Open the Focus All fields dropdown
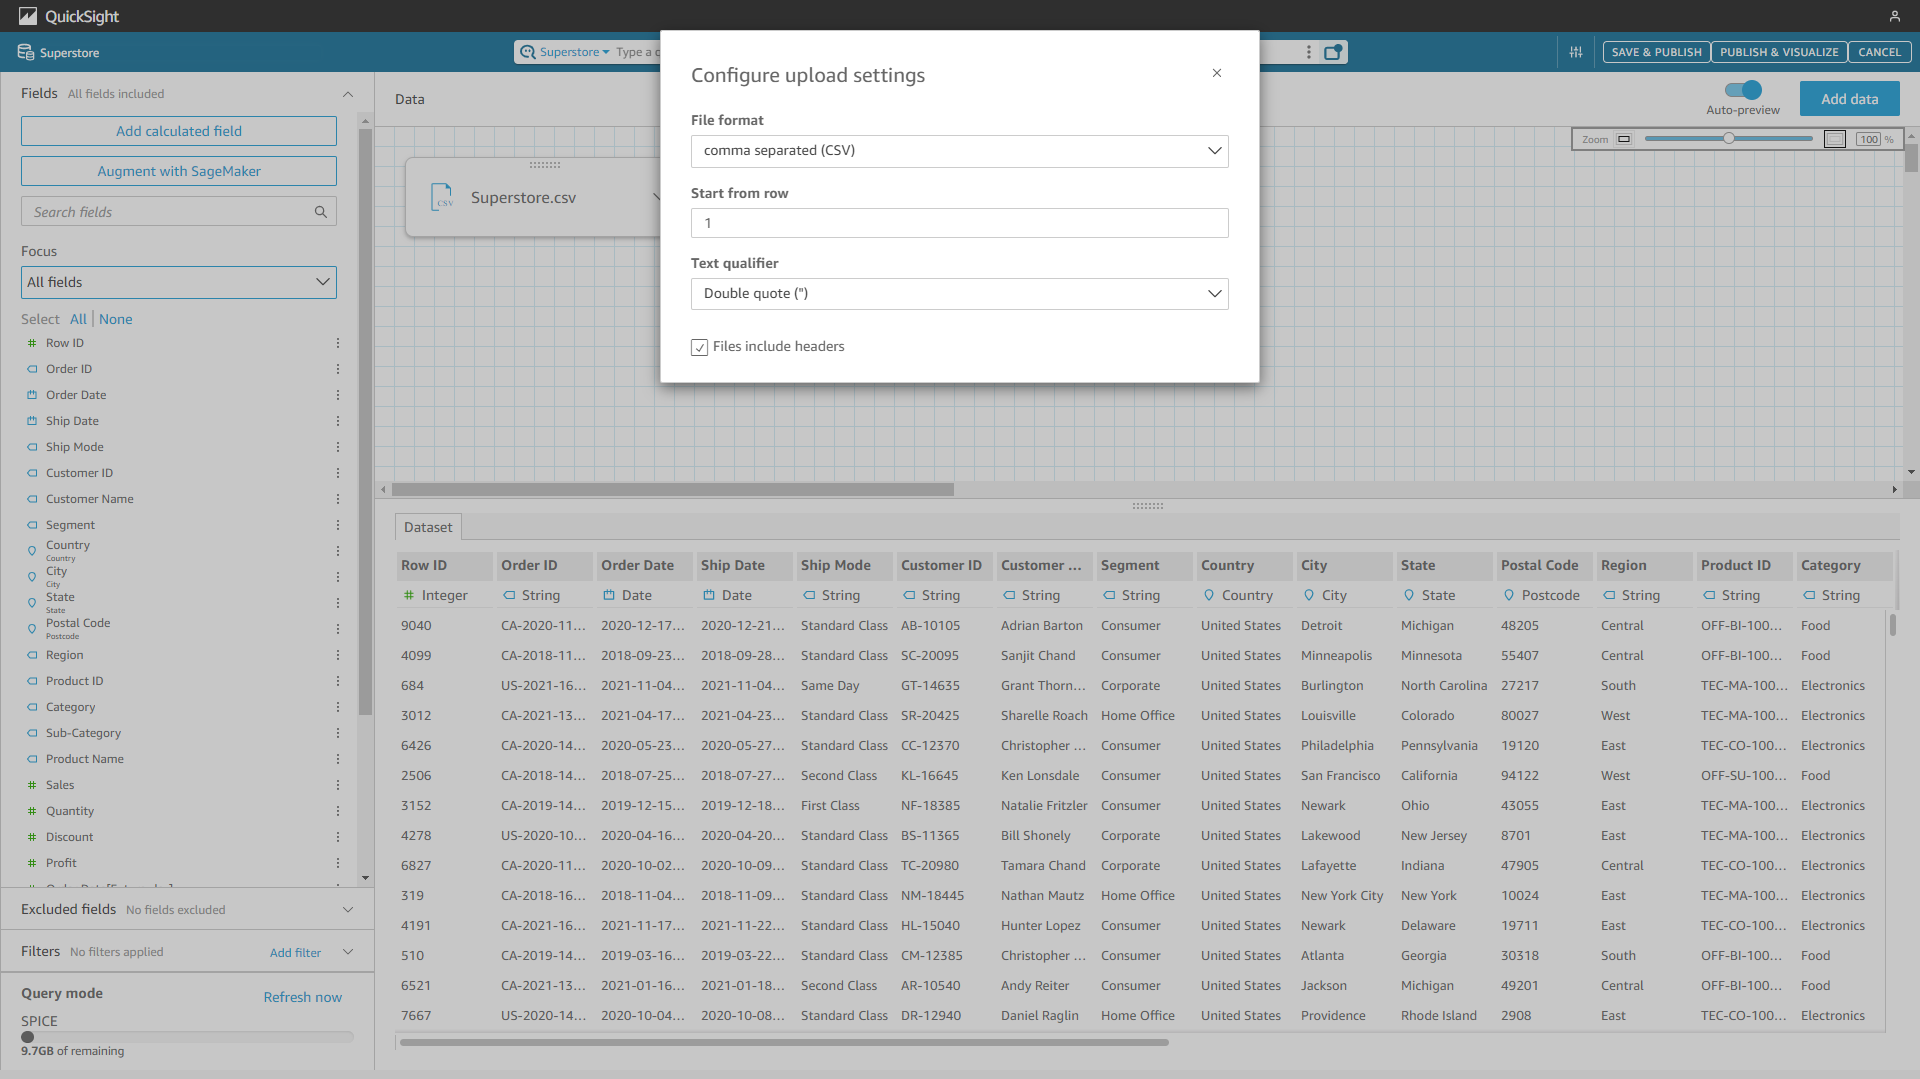Viewport: 1920px width, 1079px height. (x=179, y=282)
